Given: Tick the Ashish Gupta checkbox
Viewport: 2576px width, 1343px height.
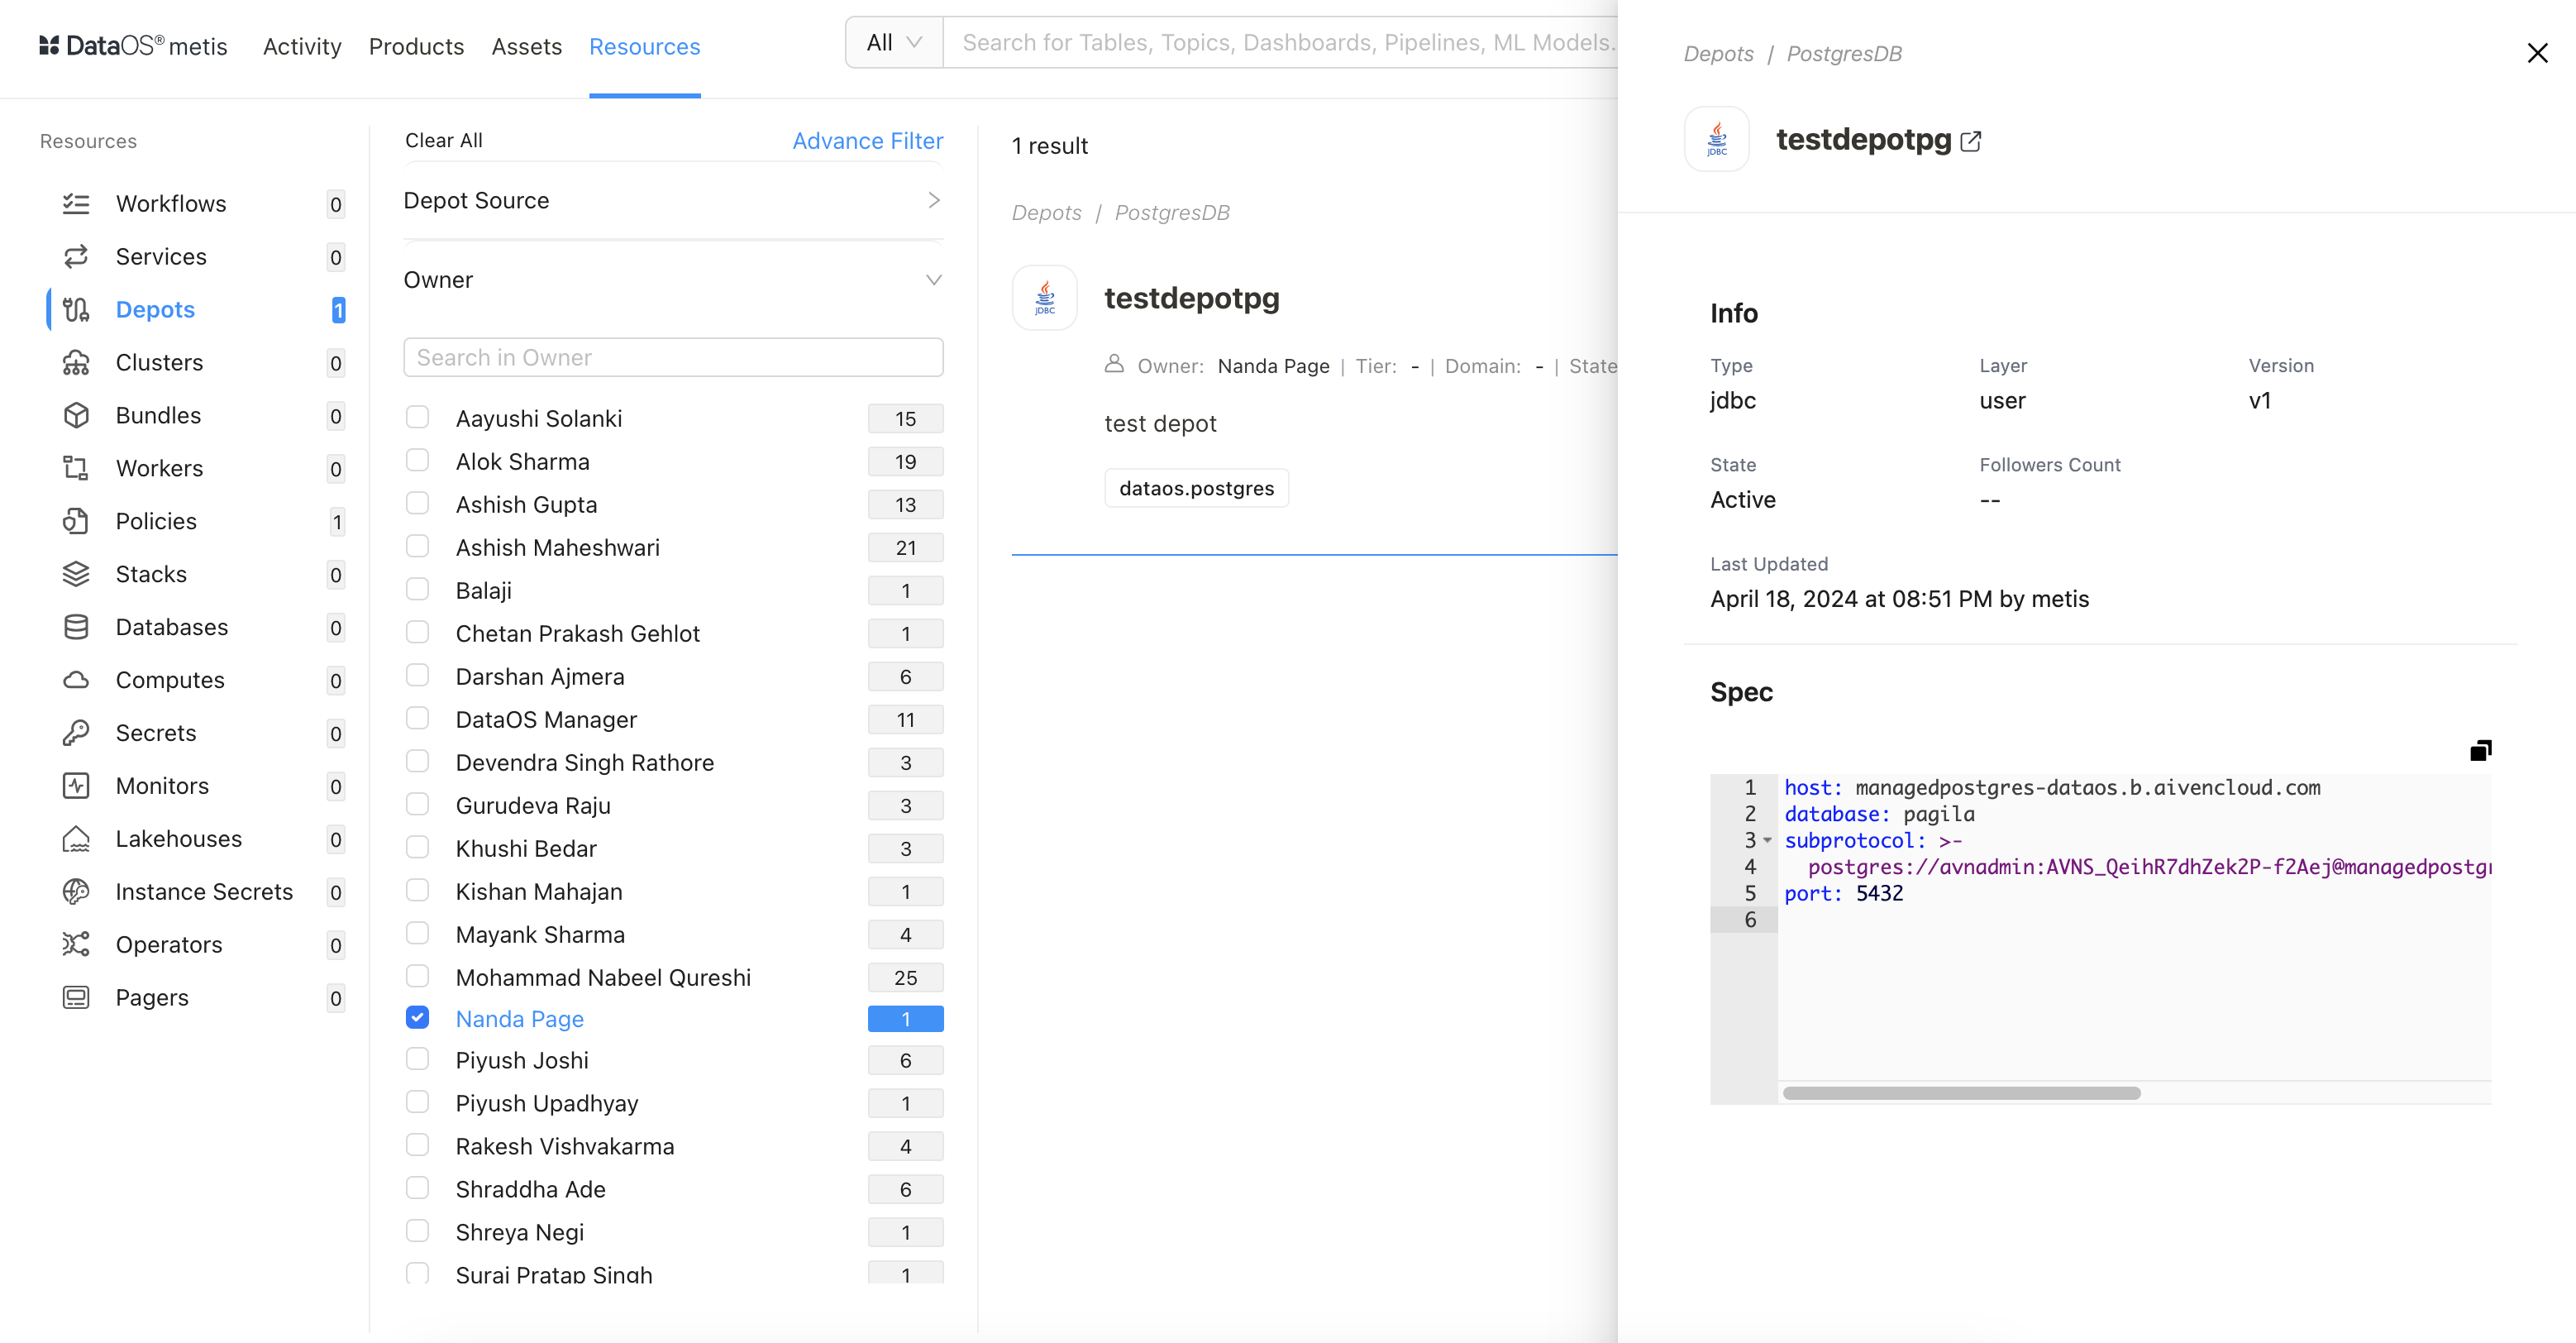Looking at the screenshot, I should pos(418,503).
